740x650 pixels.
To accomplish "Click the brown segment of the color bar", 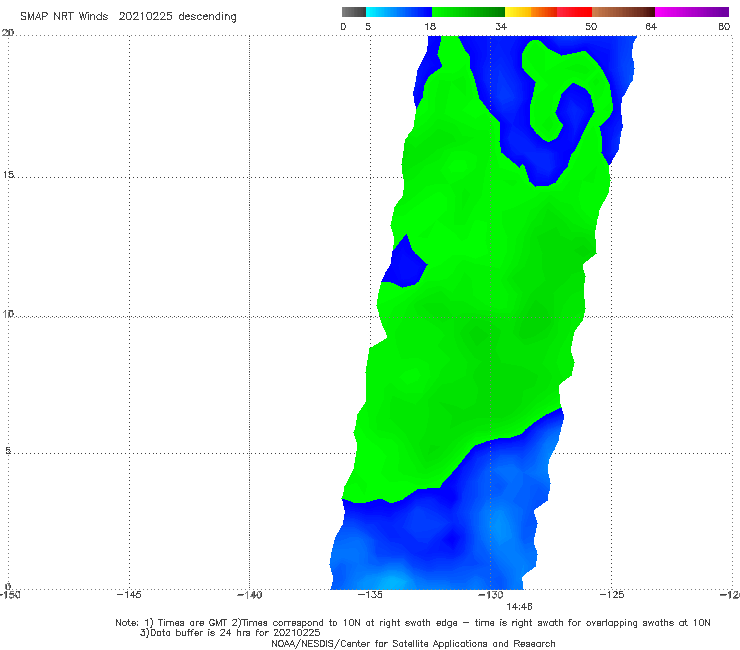I will point(623,12).
